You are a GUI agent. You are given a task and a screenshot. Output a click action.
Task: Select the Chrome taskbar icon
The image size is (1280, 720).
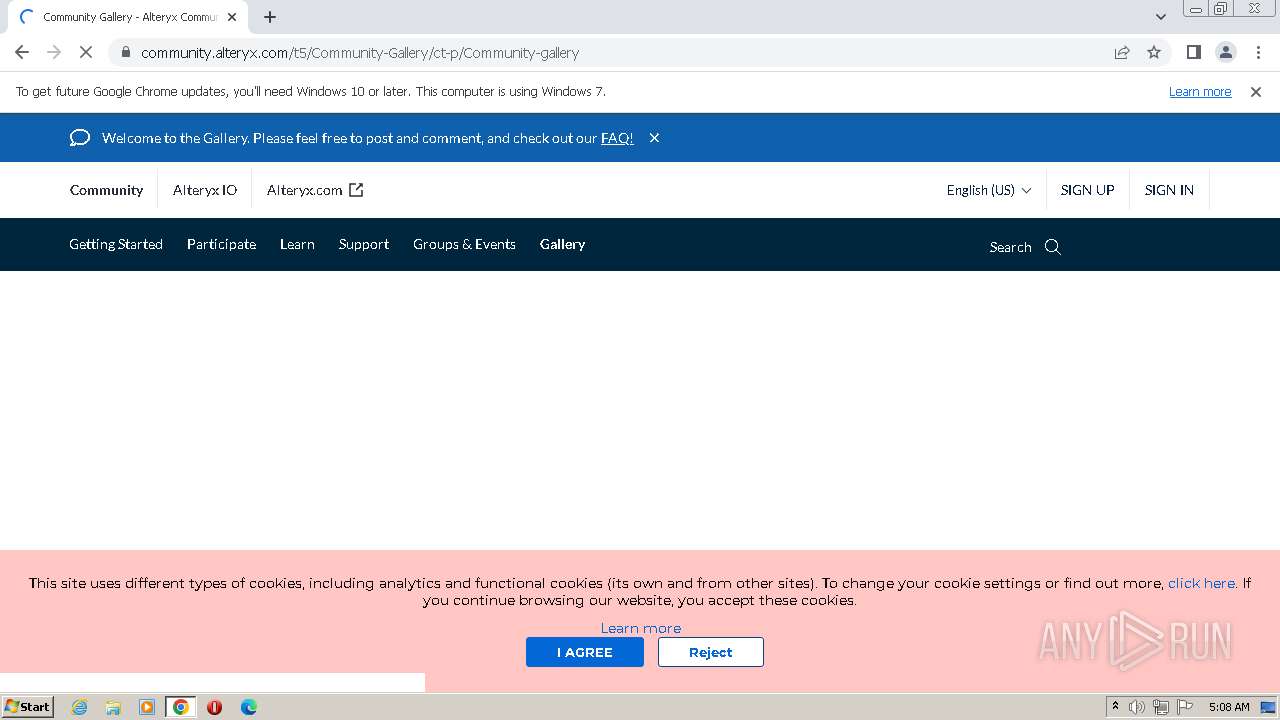tap(181, 707)
